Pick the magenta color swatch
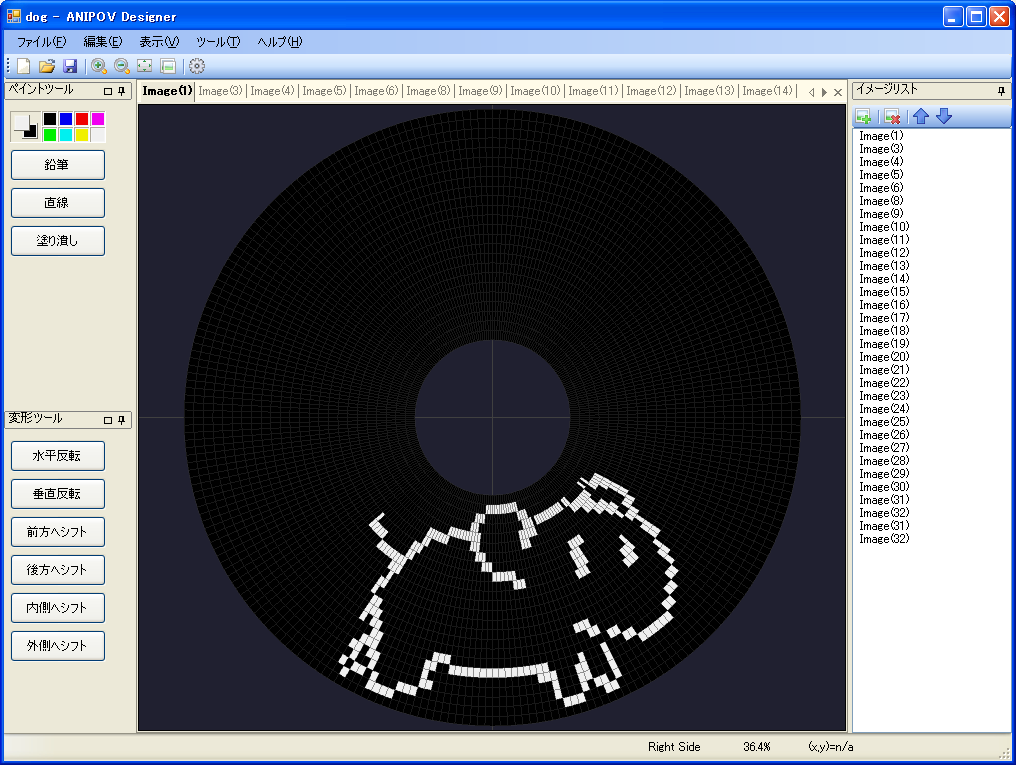The width and height of the screenshot is (1016, 765). [x=98, y=119]
